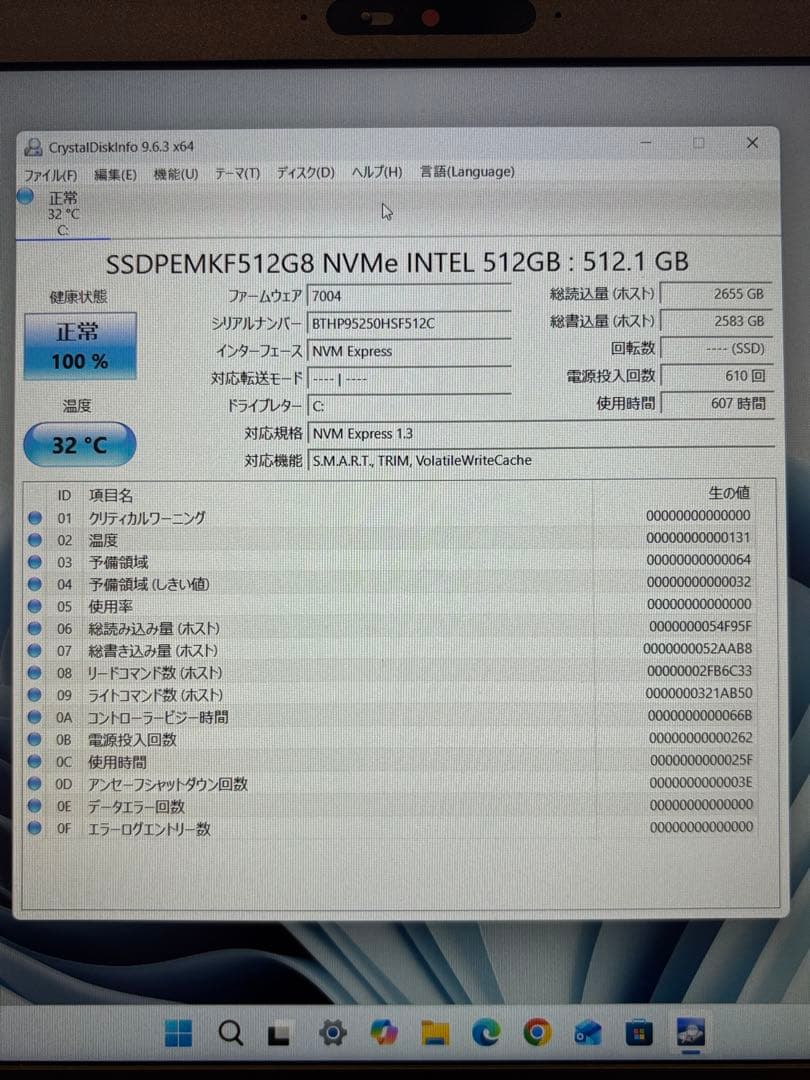Click the raw value 0000000054F95F
This screenshot has width=810, height=1080.
(700, 626)
